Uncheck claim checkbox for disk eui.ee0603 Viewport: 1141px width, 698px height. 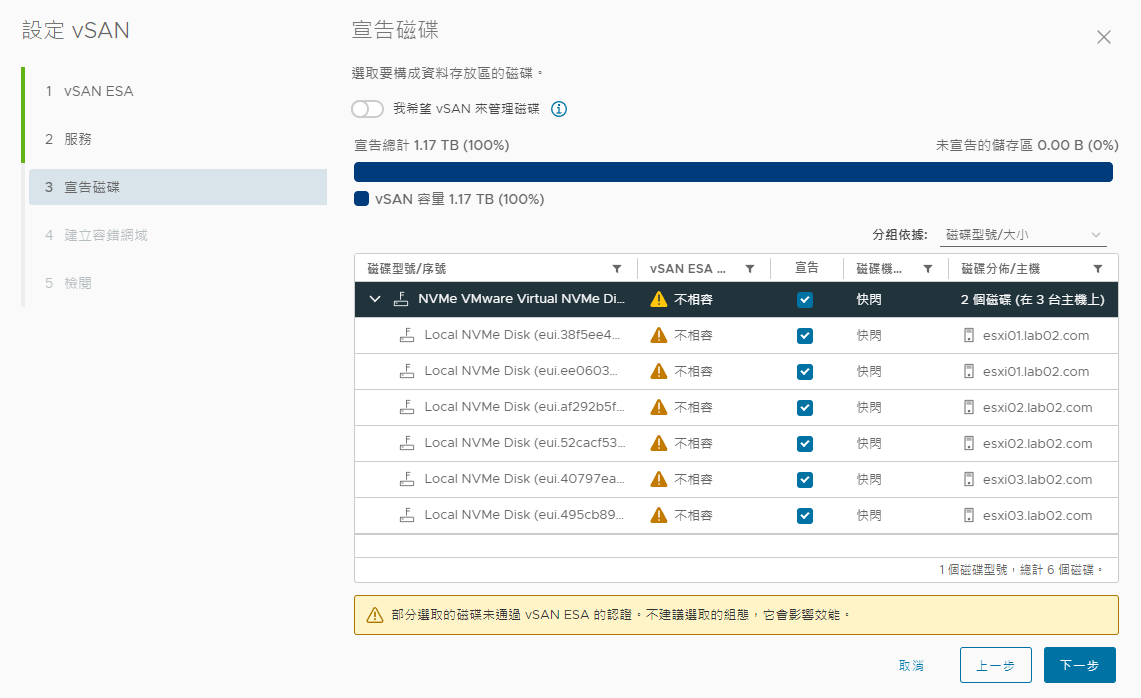point(805,372)
